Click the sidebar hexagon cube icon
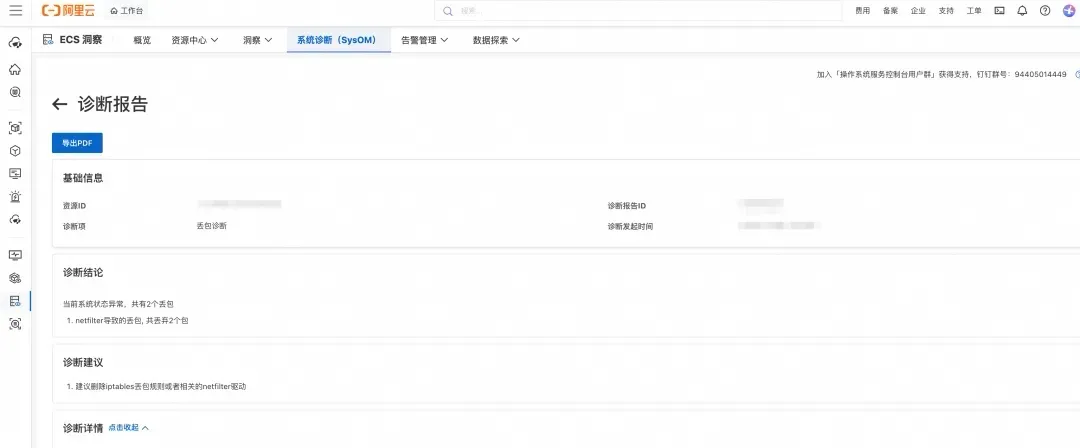The height and width of the screenshot is (448, 1080). [14, 150]
